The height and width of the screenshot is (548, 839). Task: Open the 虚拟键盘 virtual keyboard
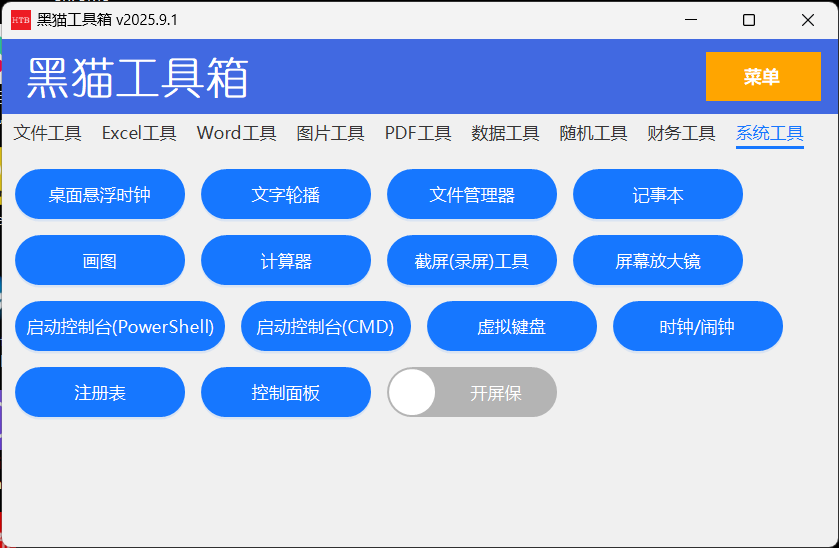click(512, 326)
